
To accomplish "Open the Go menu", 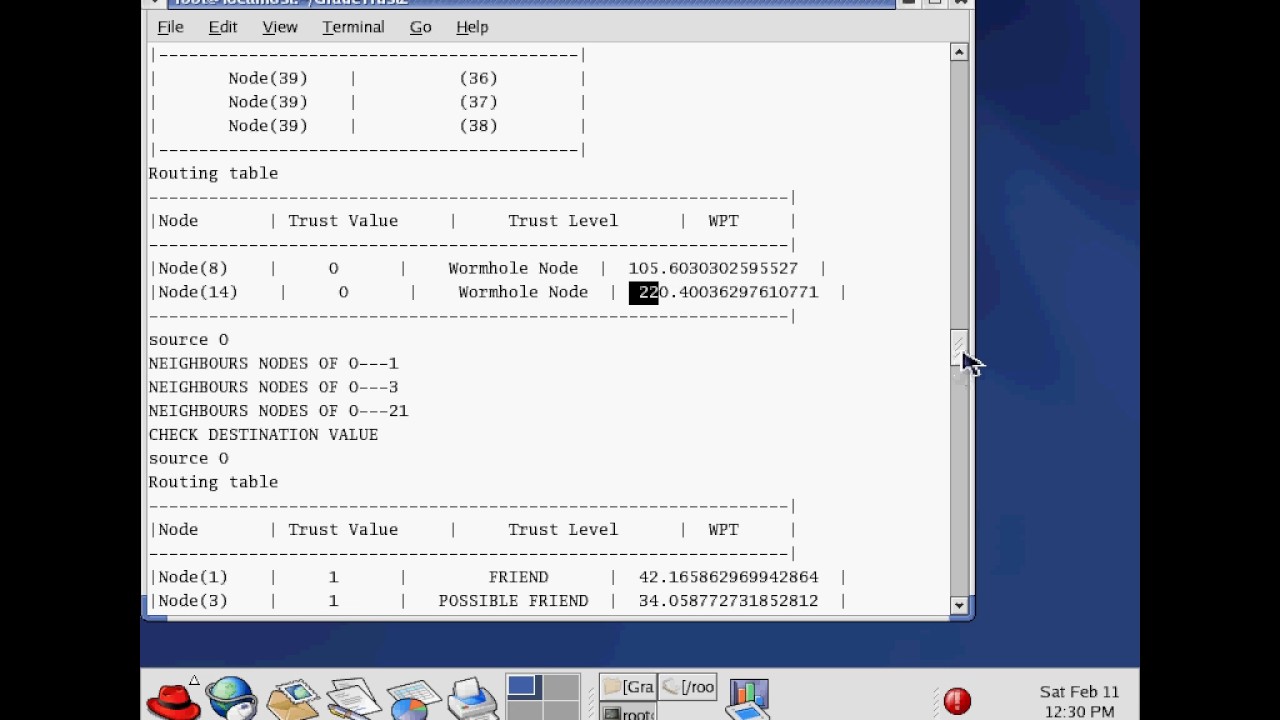I will [420, 27].
